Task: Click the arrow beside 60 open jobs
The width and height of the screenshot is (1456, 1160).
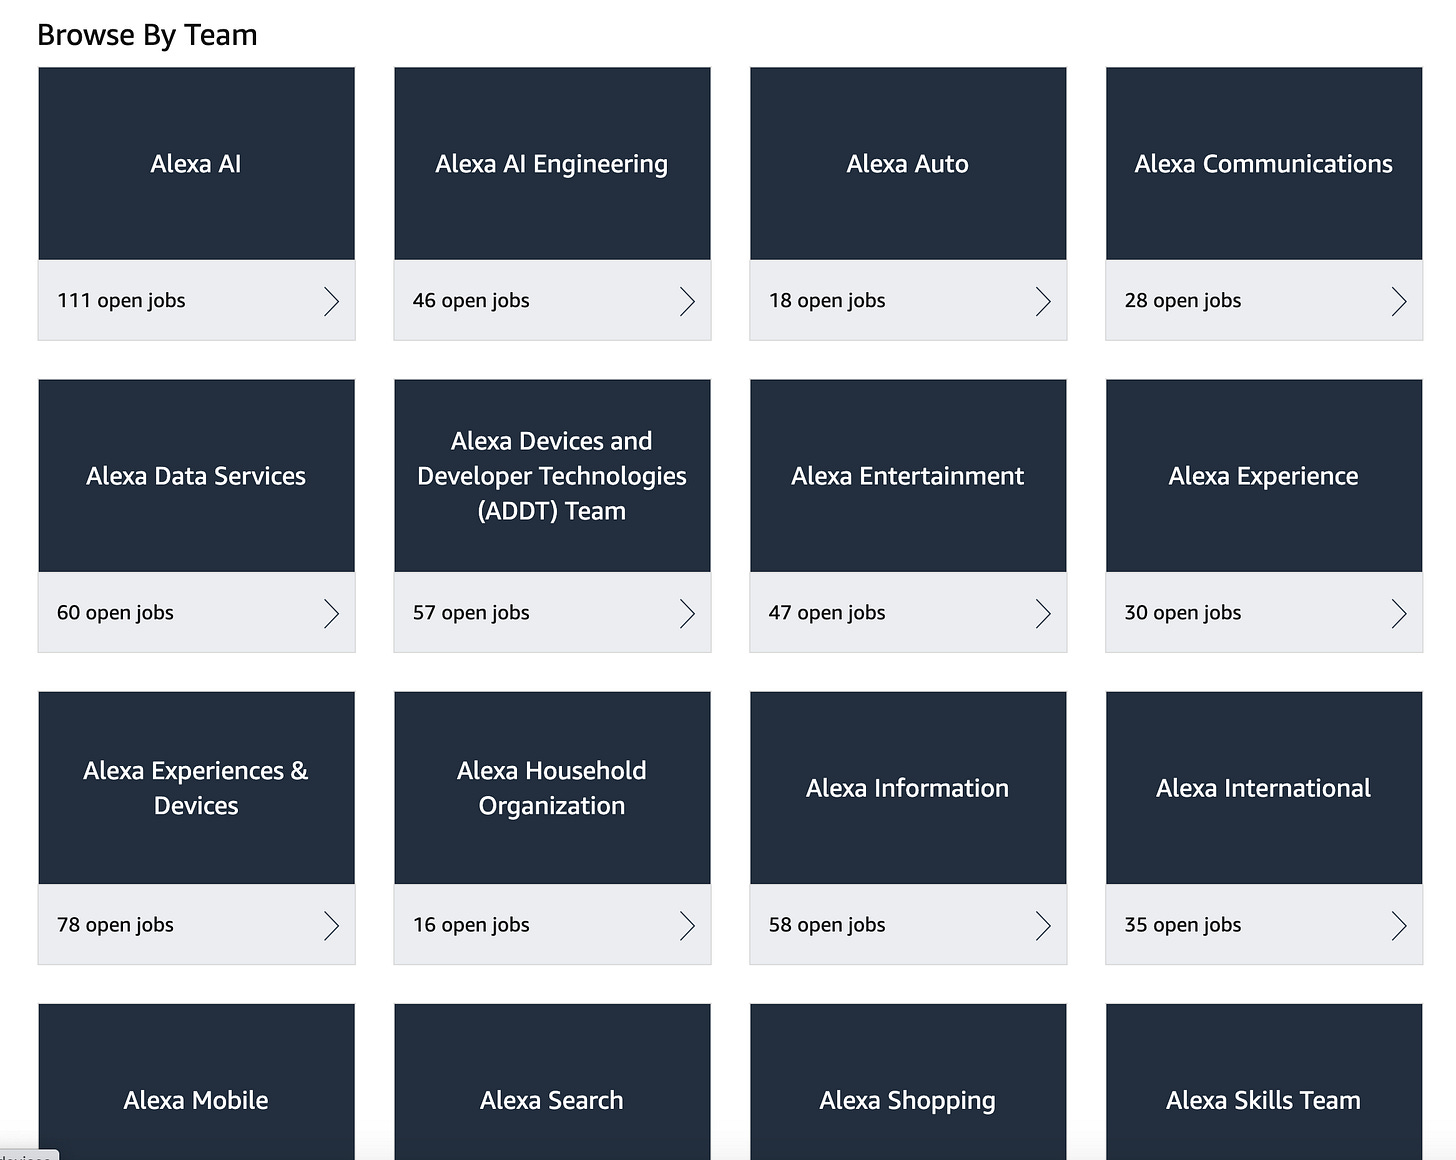Action: click(x=332, y=613)
